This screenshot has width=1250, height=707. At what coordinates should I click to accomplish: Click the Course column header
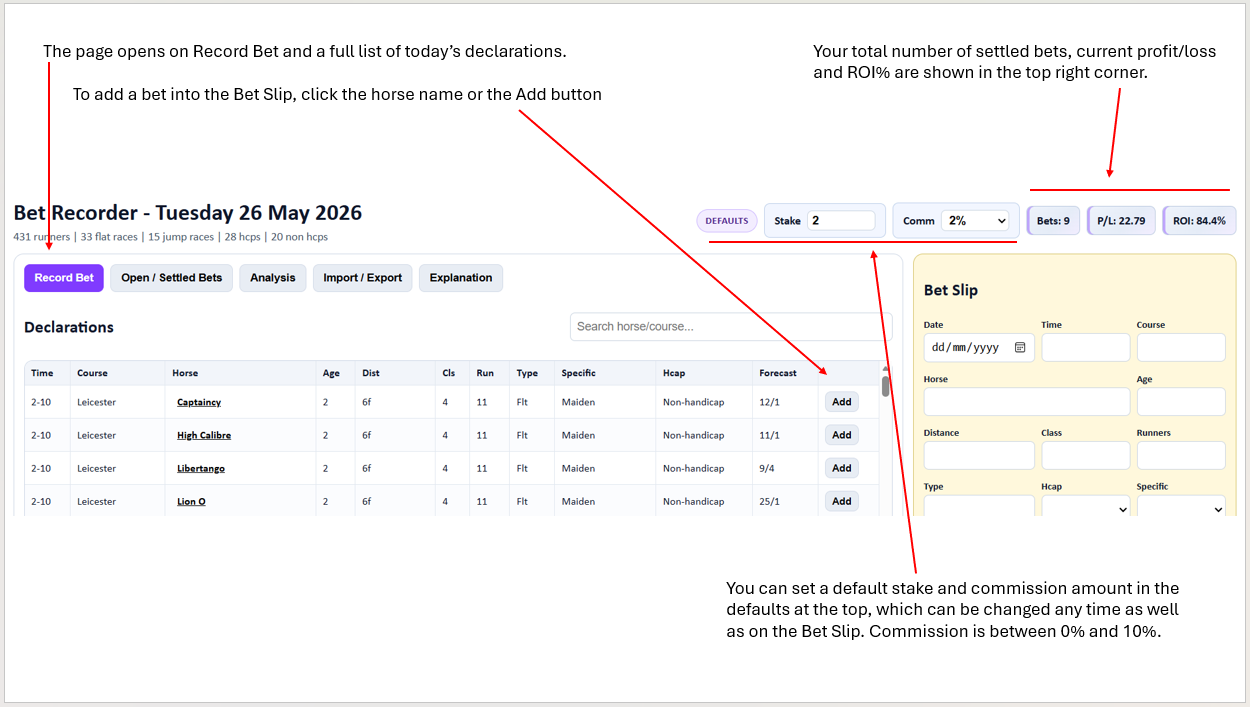[x=92, y=373]
